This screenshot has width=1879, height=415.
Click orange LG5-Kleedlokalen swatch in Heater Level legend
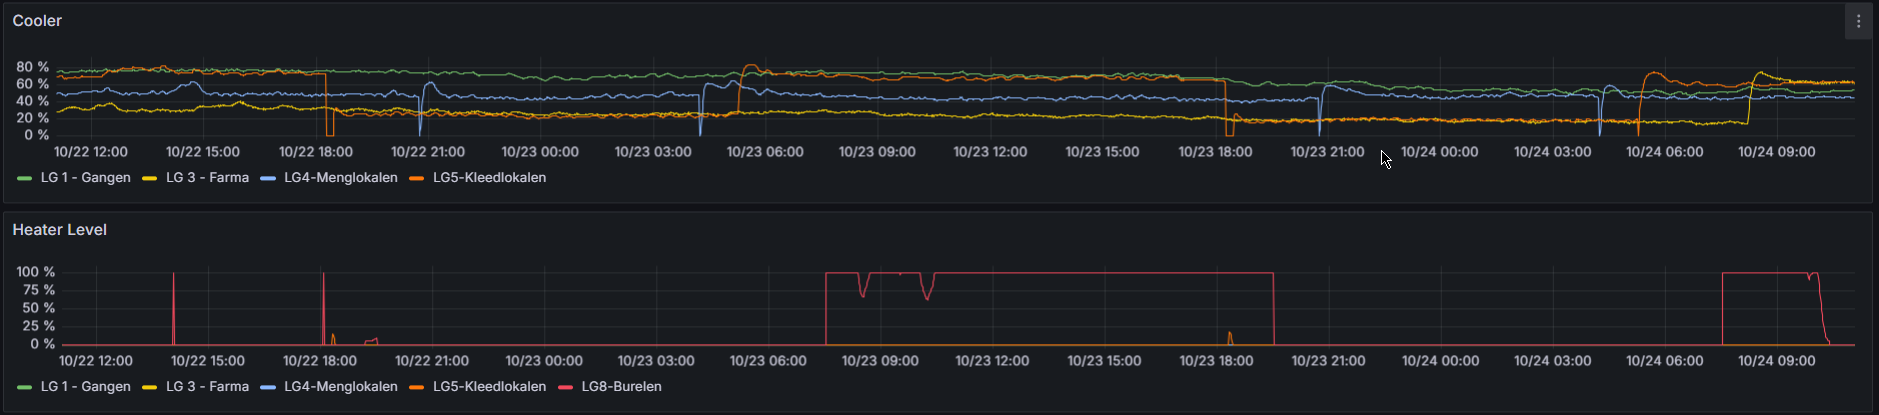point(417,388)
